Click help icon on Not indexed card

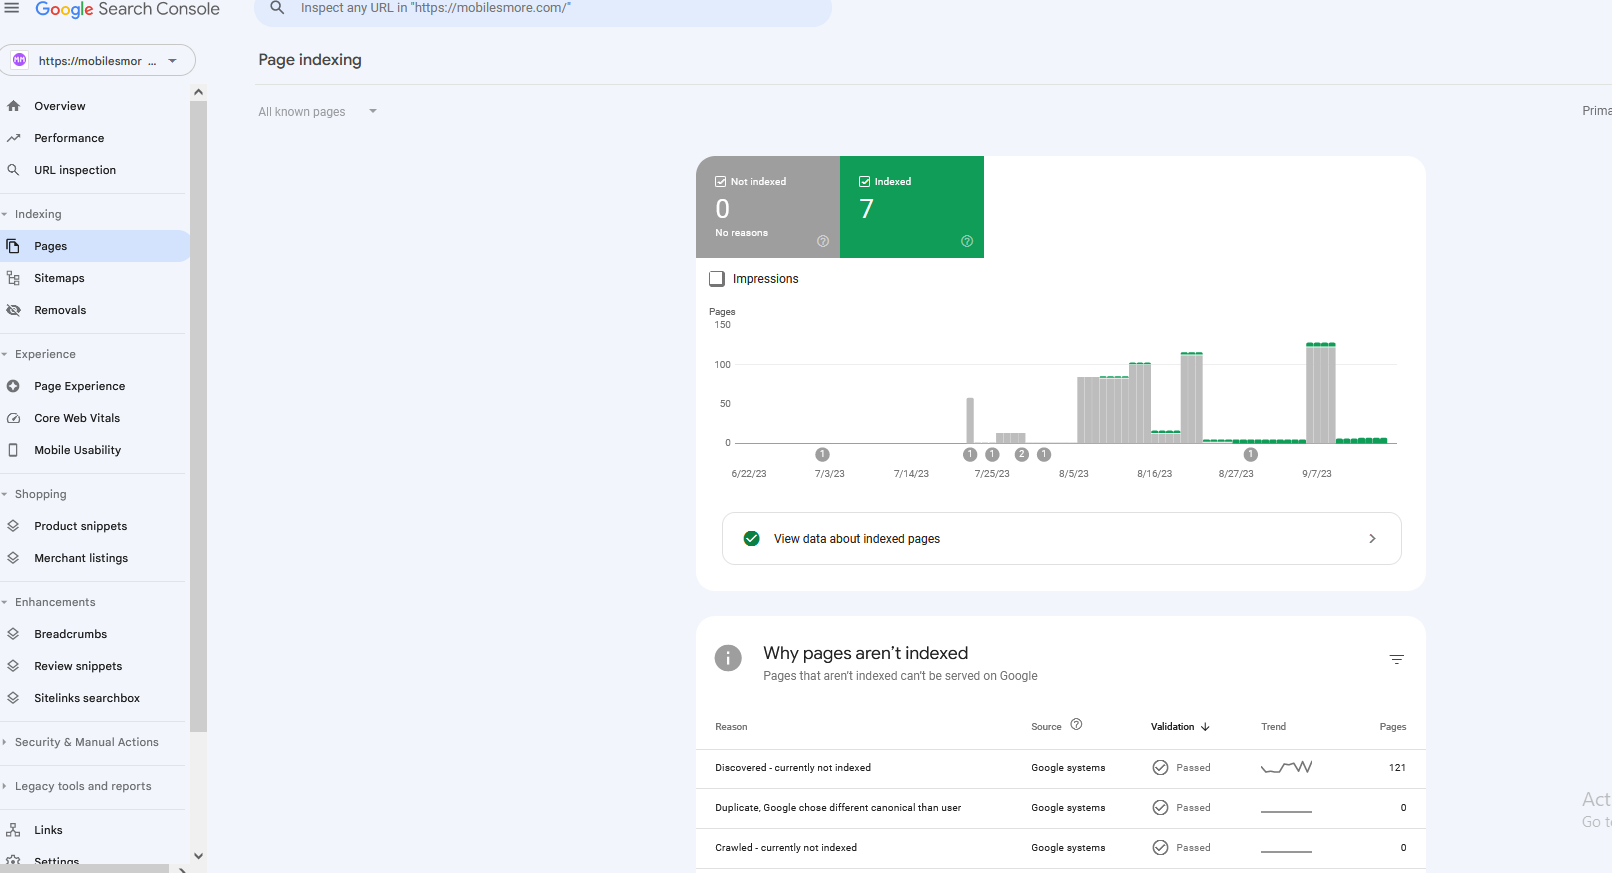click(x=823, y=241)
